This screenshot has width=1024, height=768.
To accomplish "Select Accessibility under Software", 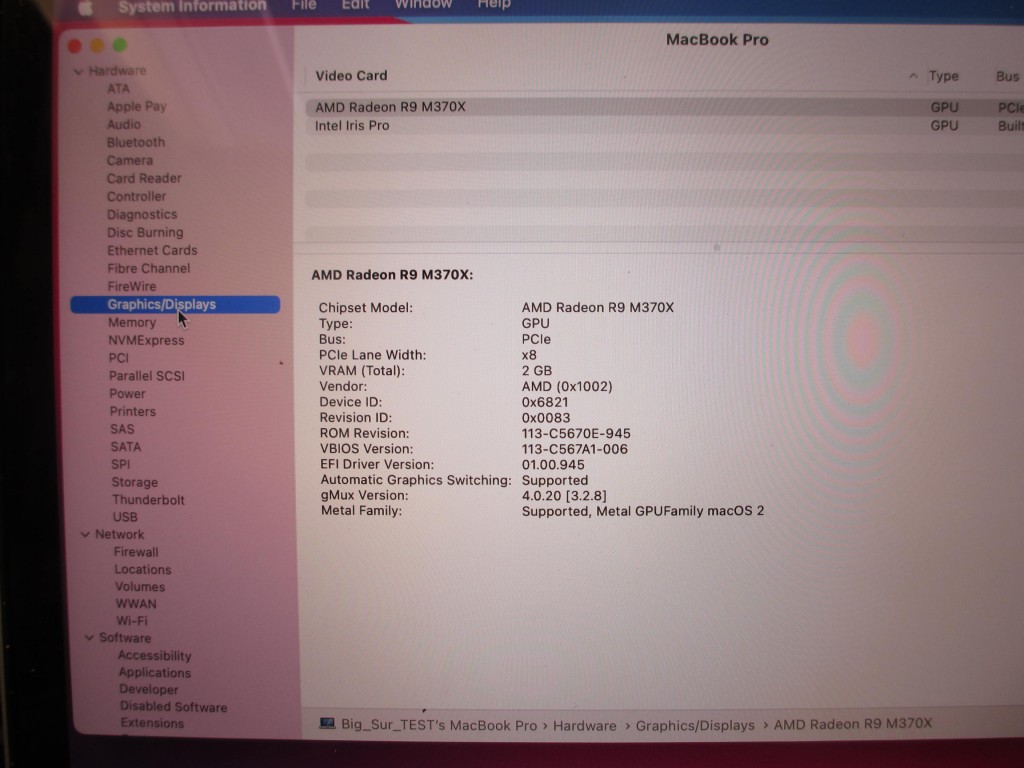I will coord(155,656).
